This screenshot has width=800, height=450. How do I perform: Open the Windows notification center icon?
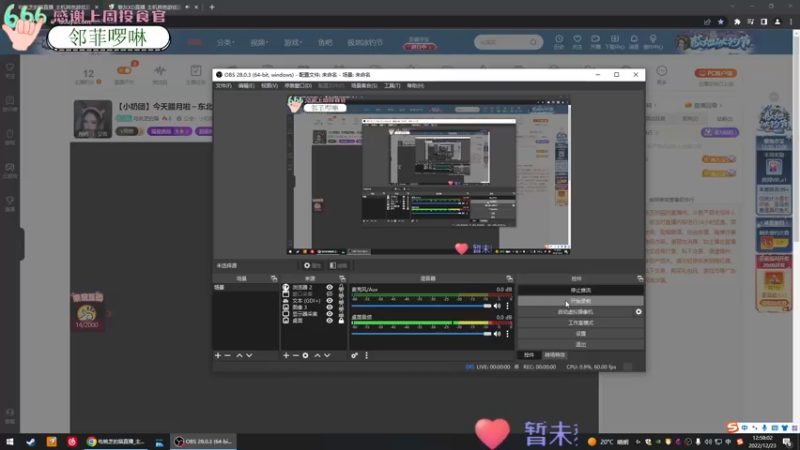(787, 442)
